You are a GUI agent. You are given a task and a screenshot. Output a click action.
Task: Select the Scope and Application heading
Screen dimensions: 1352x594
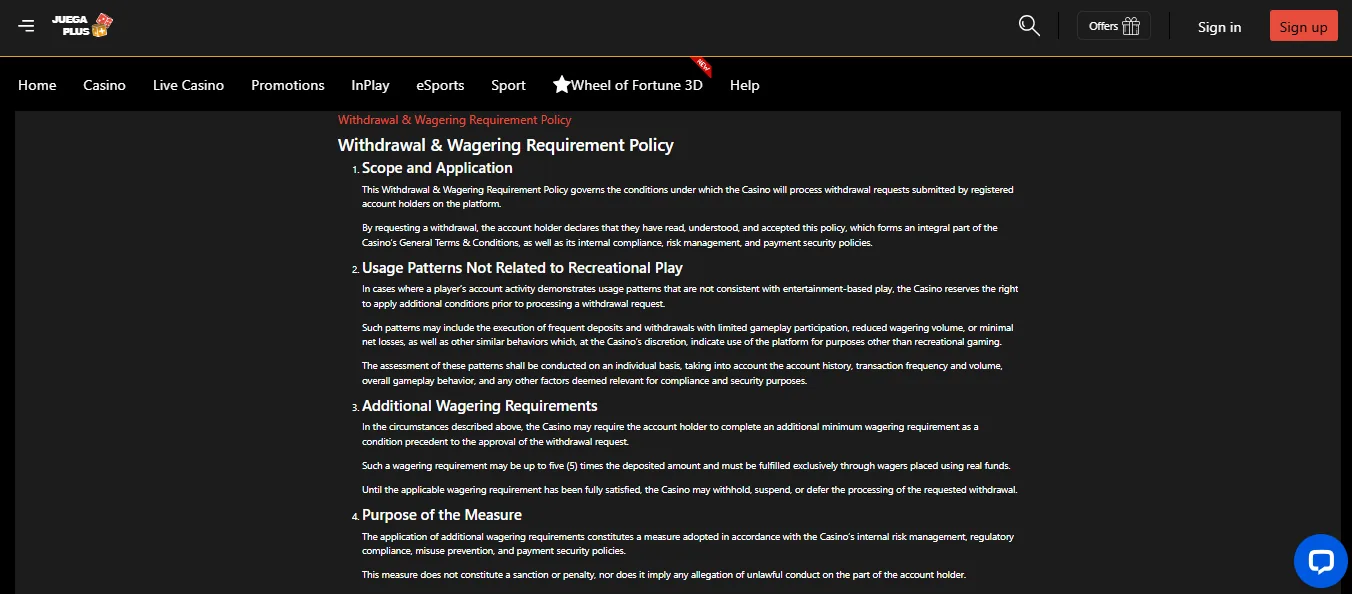[x=437, y=168]
